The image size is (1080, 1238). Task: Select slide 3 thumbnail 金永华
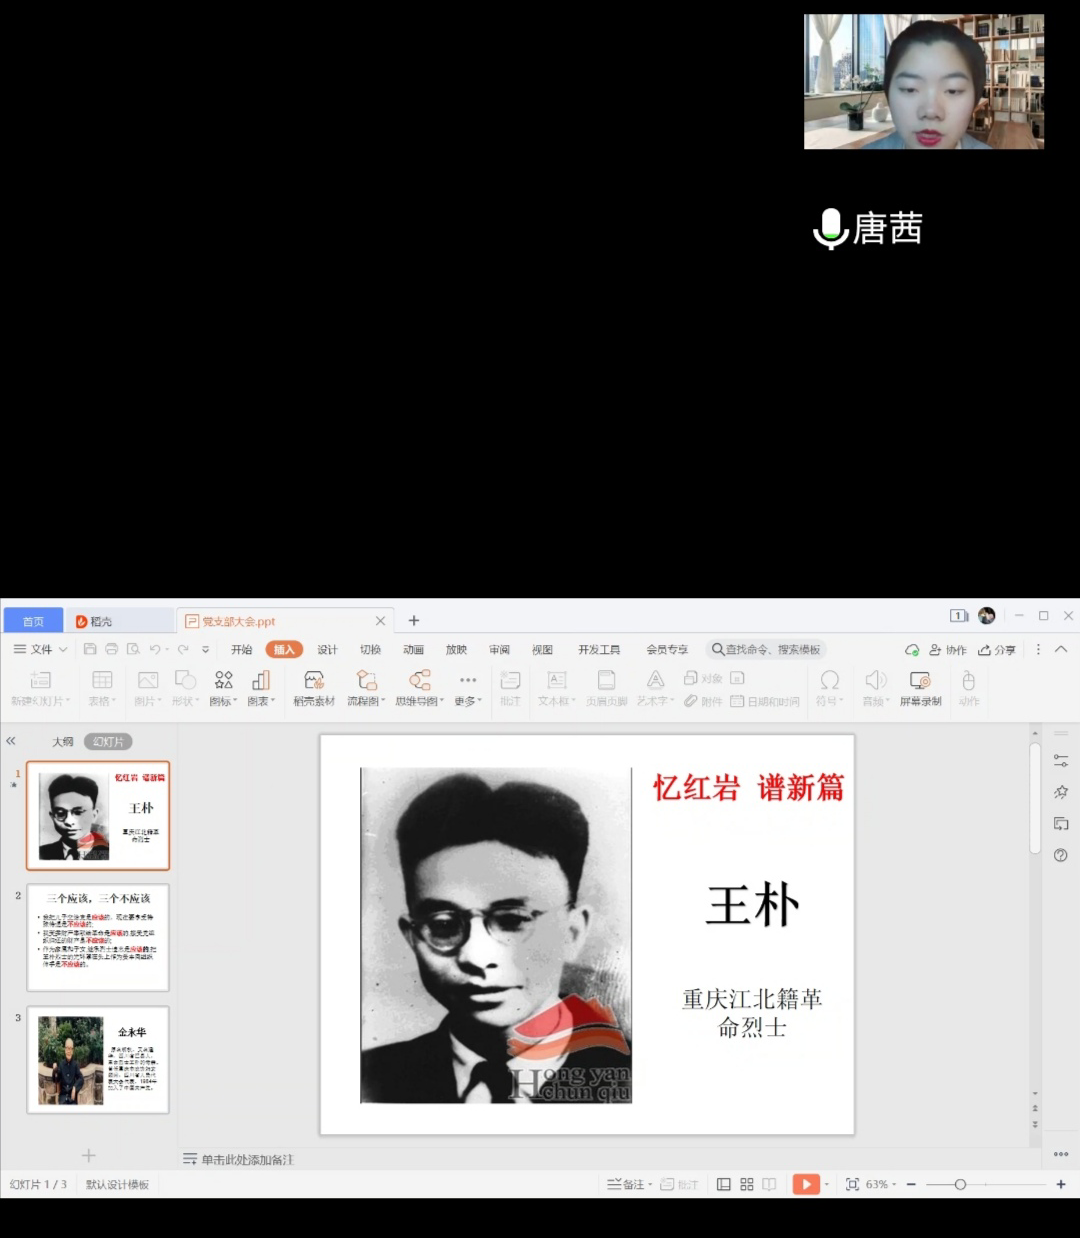pyautogui.click(x=98, y=1060)
